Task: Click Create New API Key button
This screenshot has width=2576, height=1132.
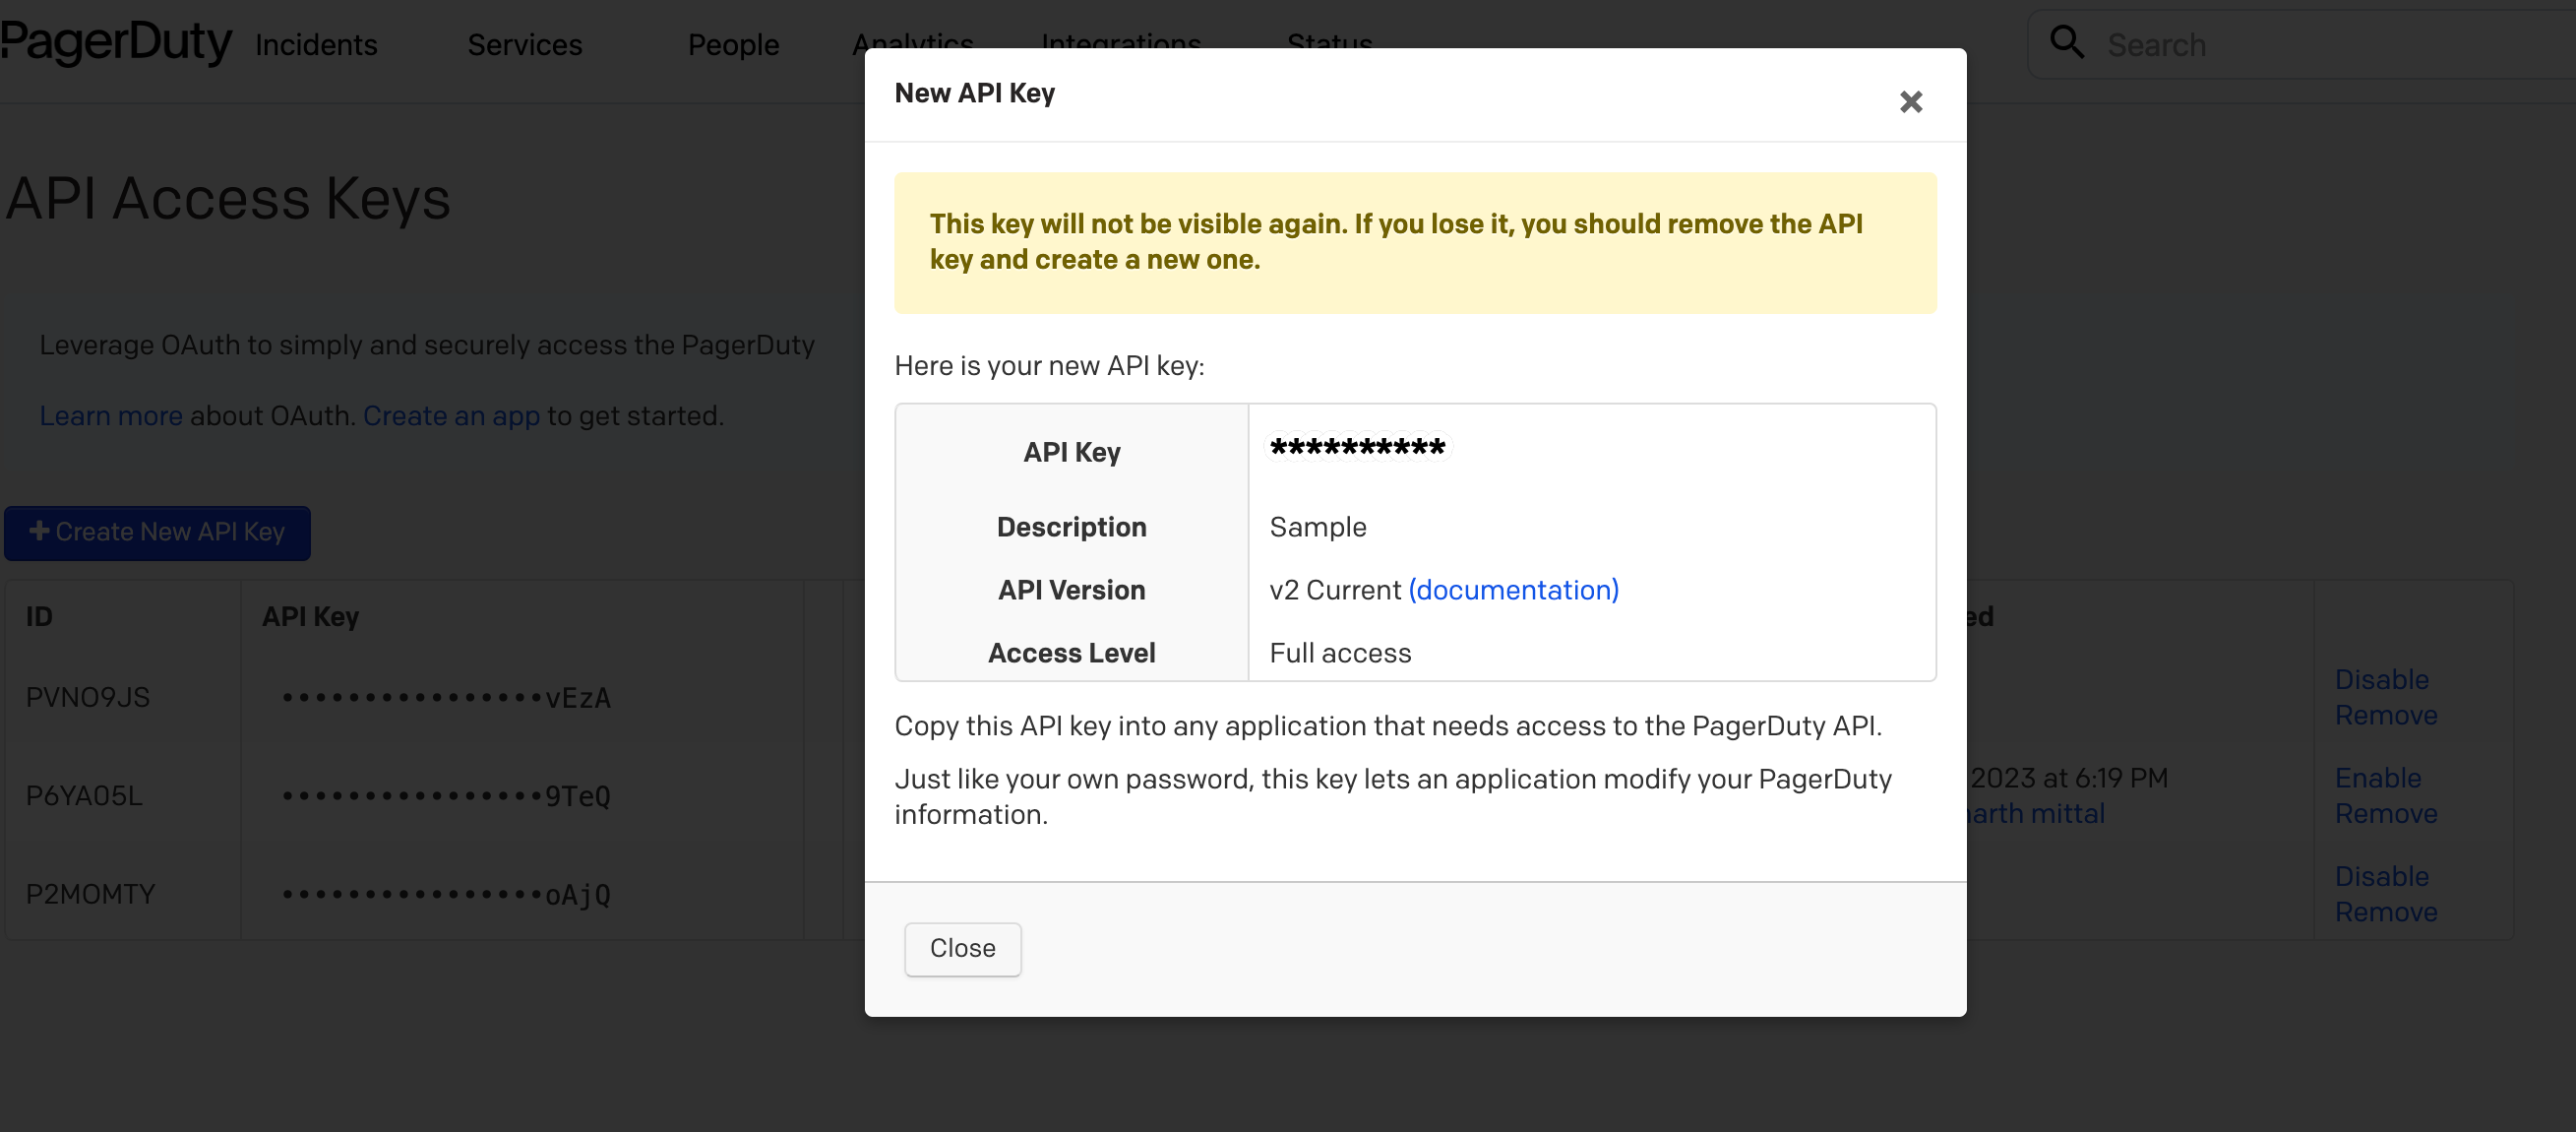Action: [x=157, y=532]
